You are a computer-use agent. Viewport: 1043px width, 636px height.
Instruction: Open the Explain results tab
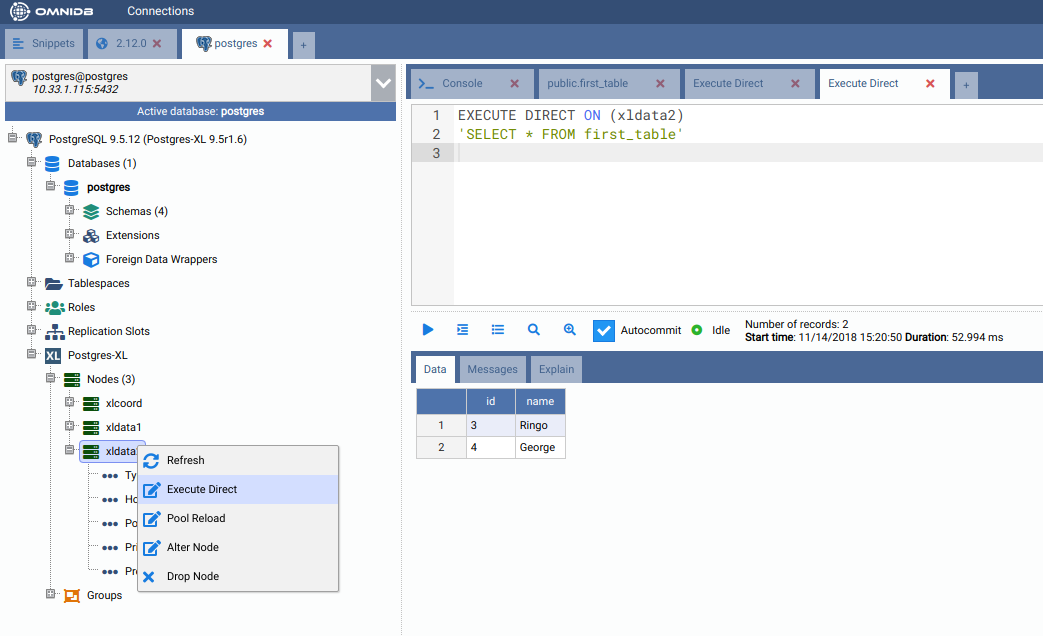(x=556, y=369)
